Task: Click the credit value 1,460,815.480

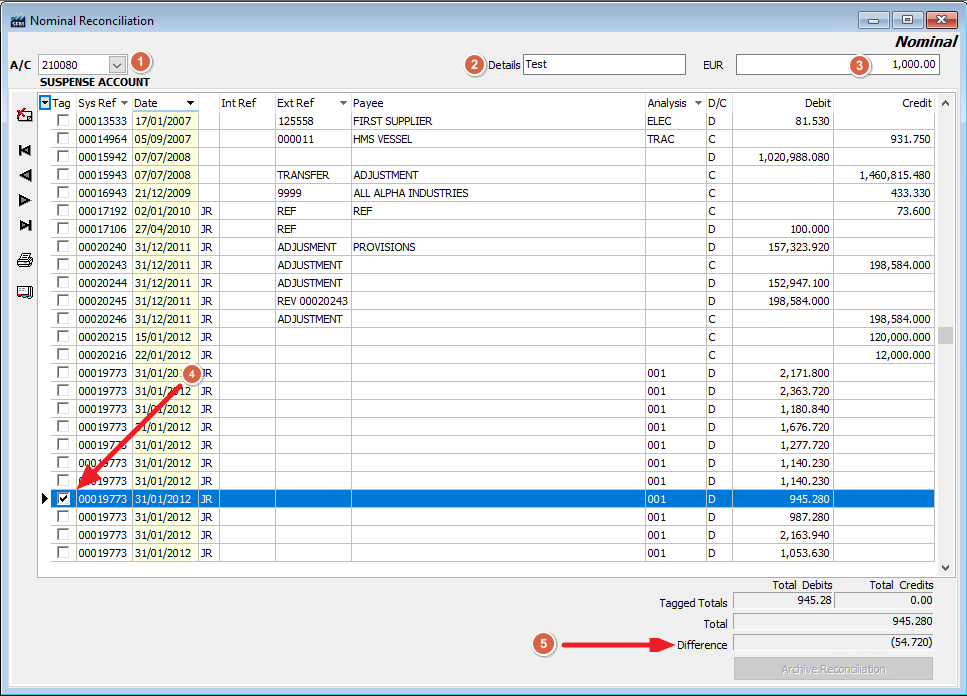Action: click(x=895, y=175)
